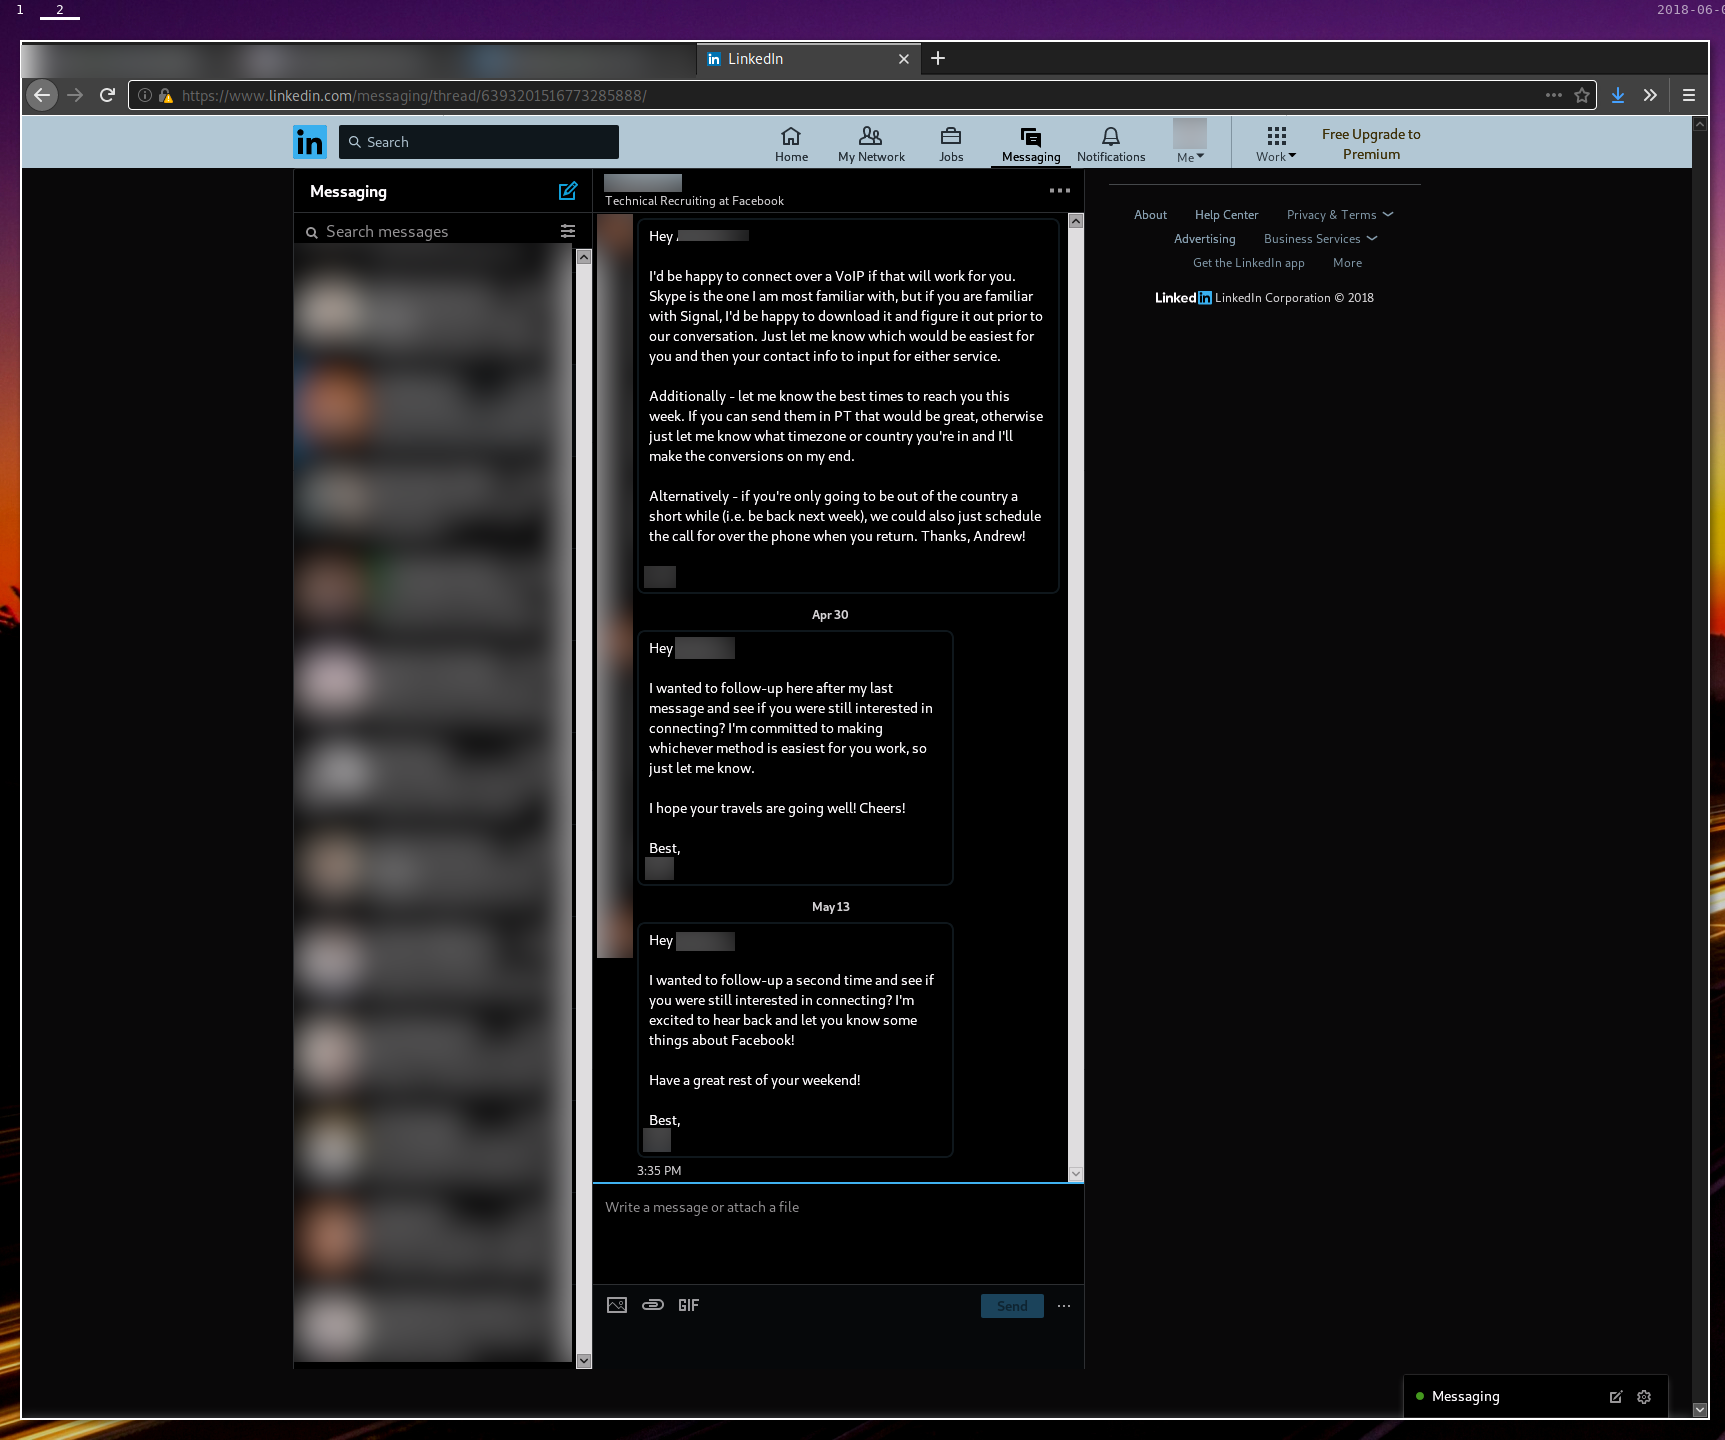1725x1440 pixels.
Task: Go back with browser back arrow
Action: click(x=41, y=95)
